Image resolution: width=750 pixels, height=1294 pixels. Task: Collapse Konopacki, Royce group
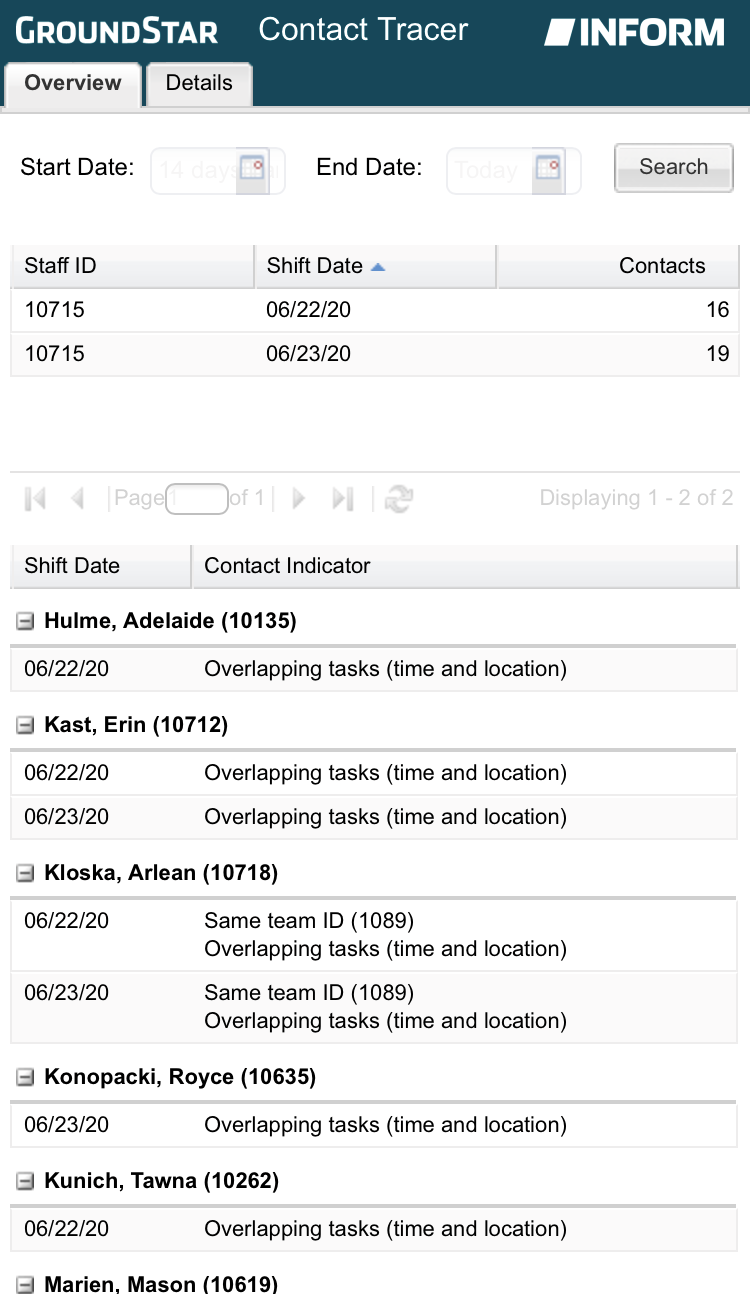point(25,1078)
